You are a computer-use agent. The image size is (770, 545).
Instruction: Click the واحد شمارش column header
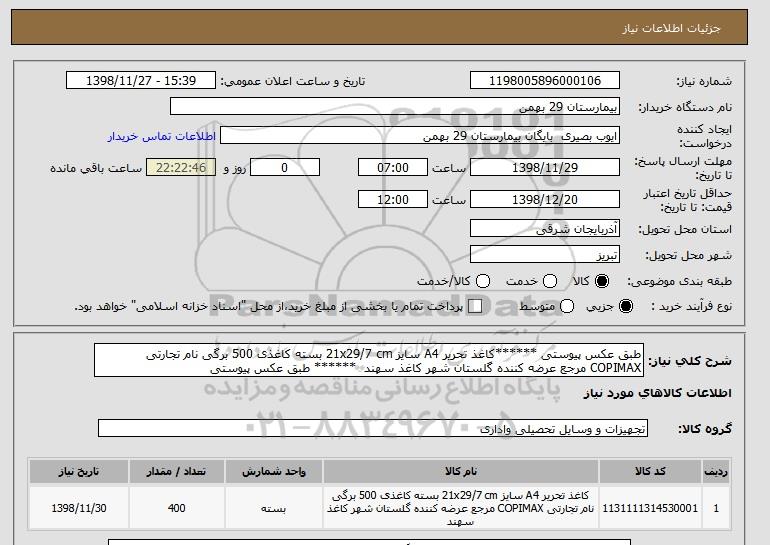point(274,471)
